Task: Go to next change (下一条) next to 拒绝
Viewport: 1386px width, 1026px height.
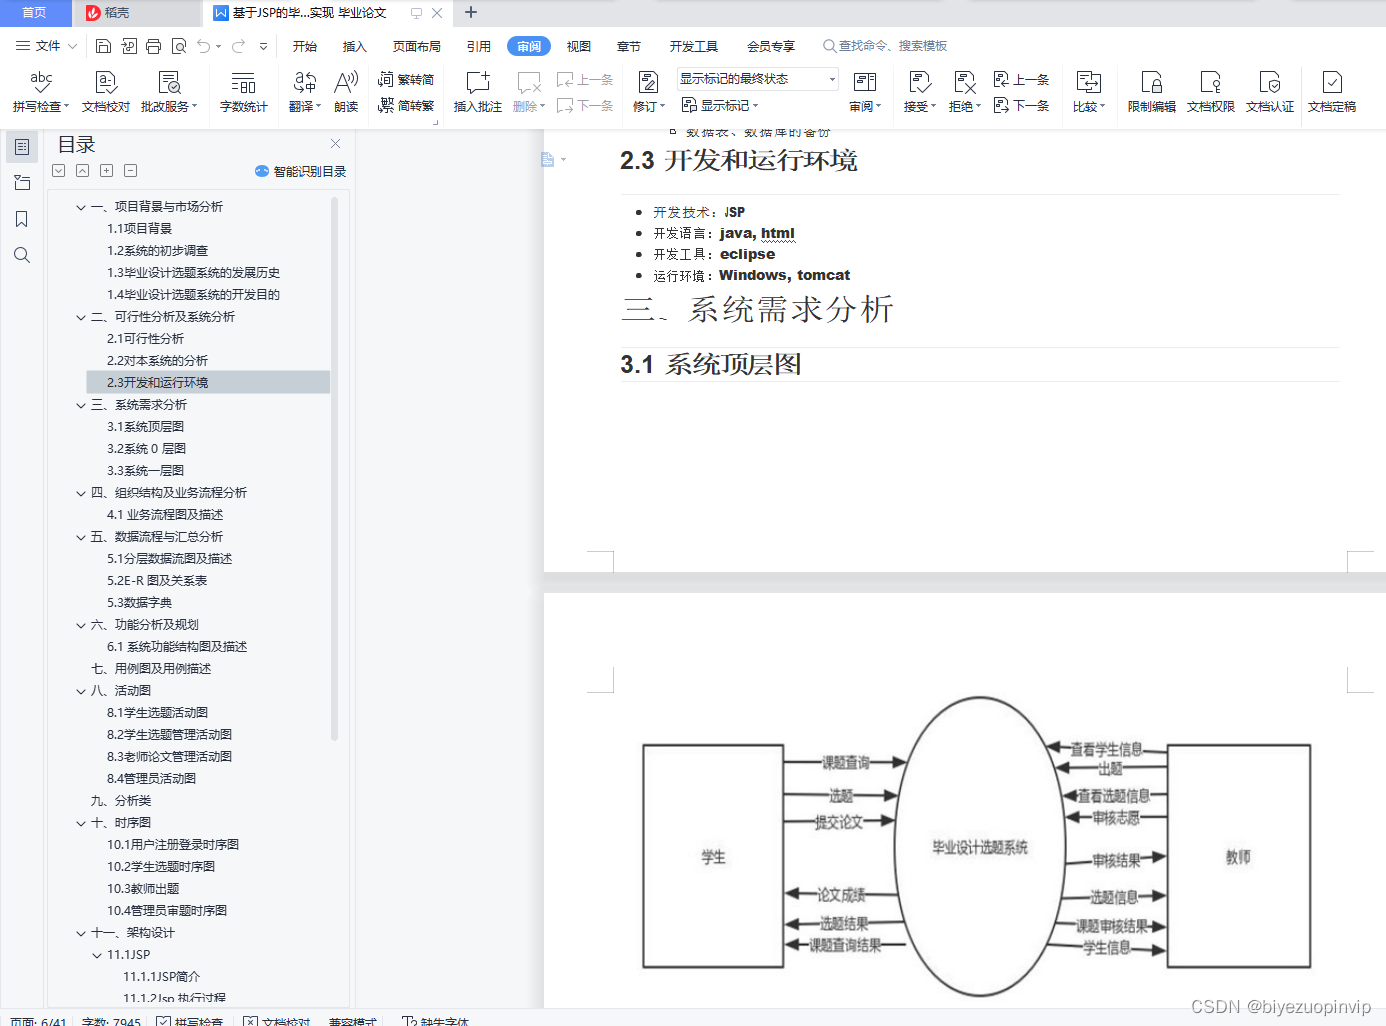Action: (x=1021, y=105)
